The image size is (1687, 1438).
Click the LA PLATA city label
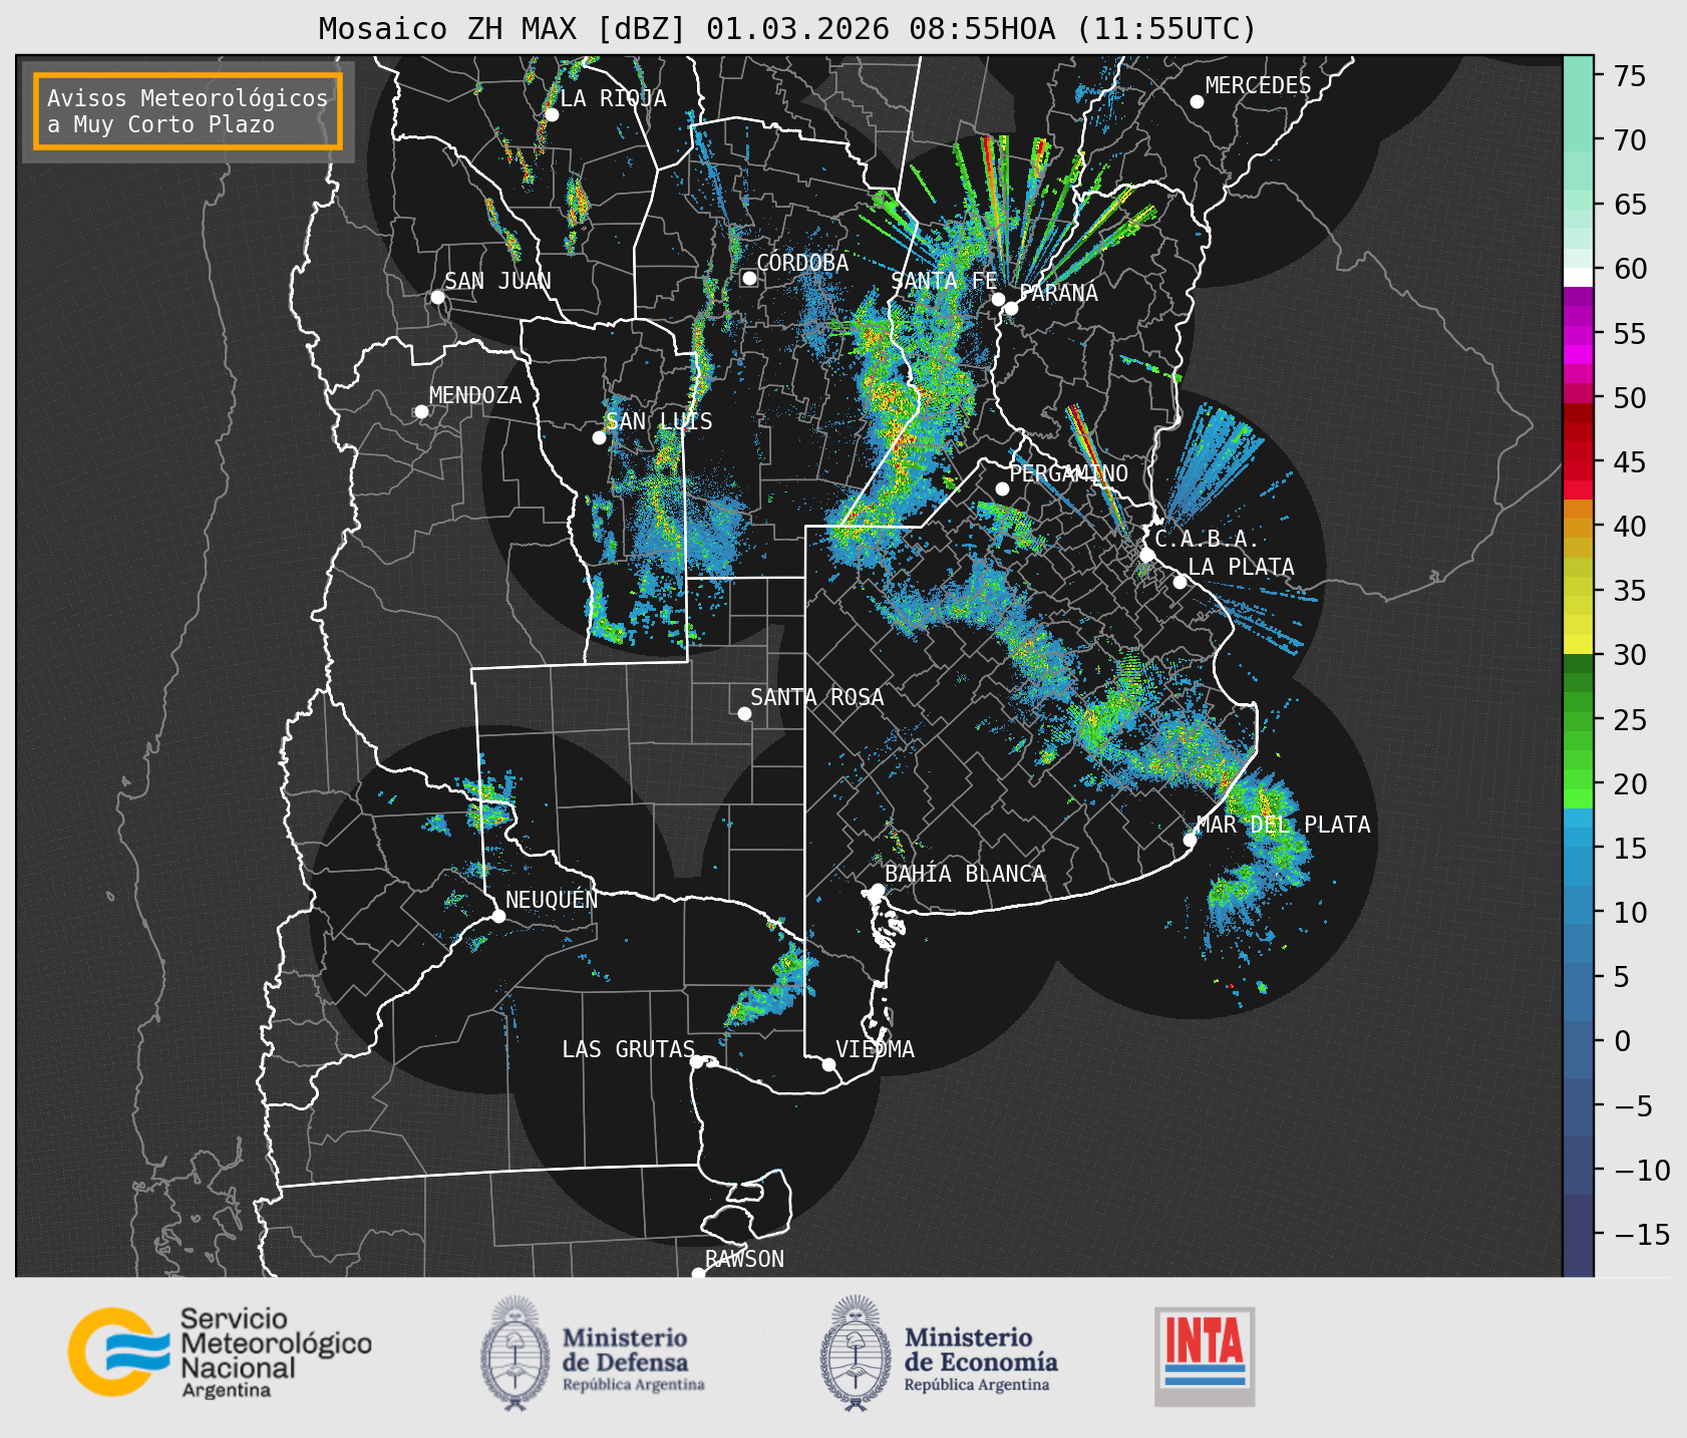(x=1241, y=567)
